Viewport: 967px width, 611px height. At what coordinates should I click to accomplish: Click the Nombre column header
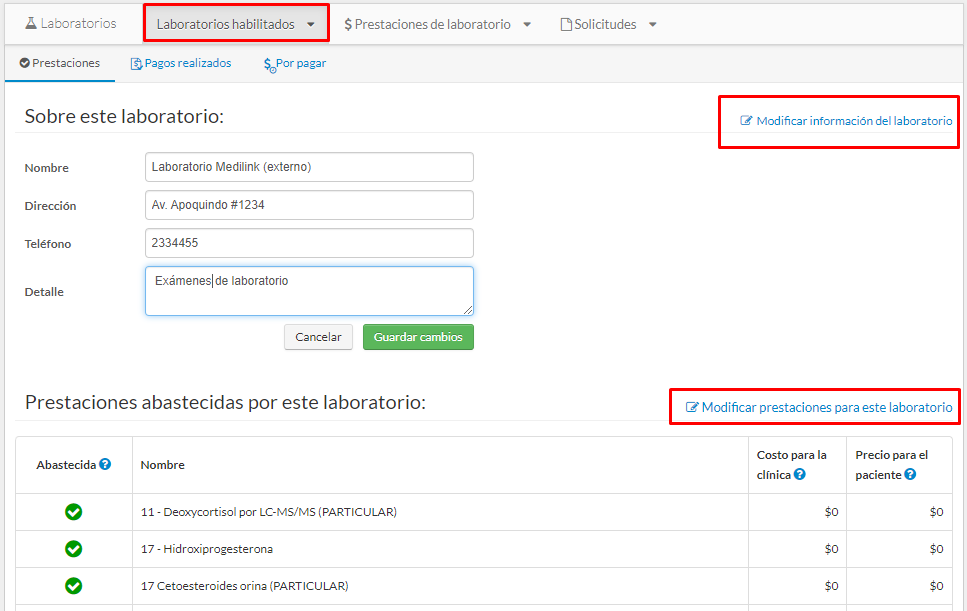coord(163,465)
